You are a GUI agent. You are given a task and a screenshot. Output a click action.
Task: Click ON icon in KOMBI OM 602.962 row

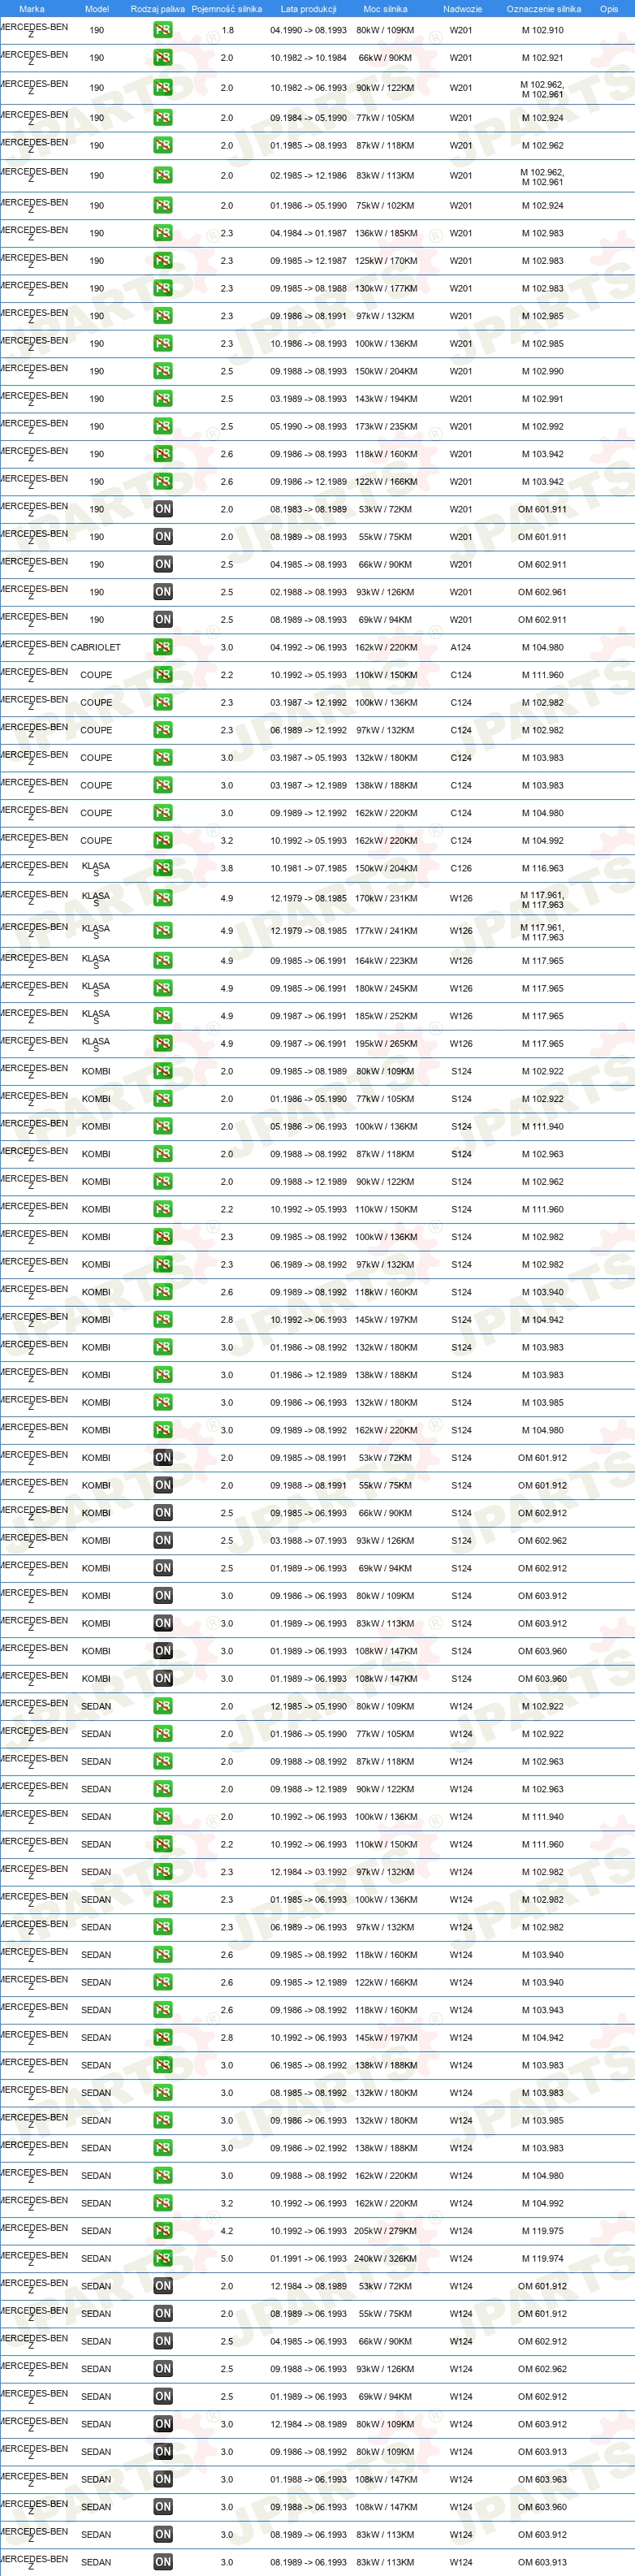(162, 1541)
